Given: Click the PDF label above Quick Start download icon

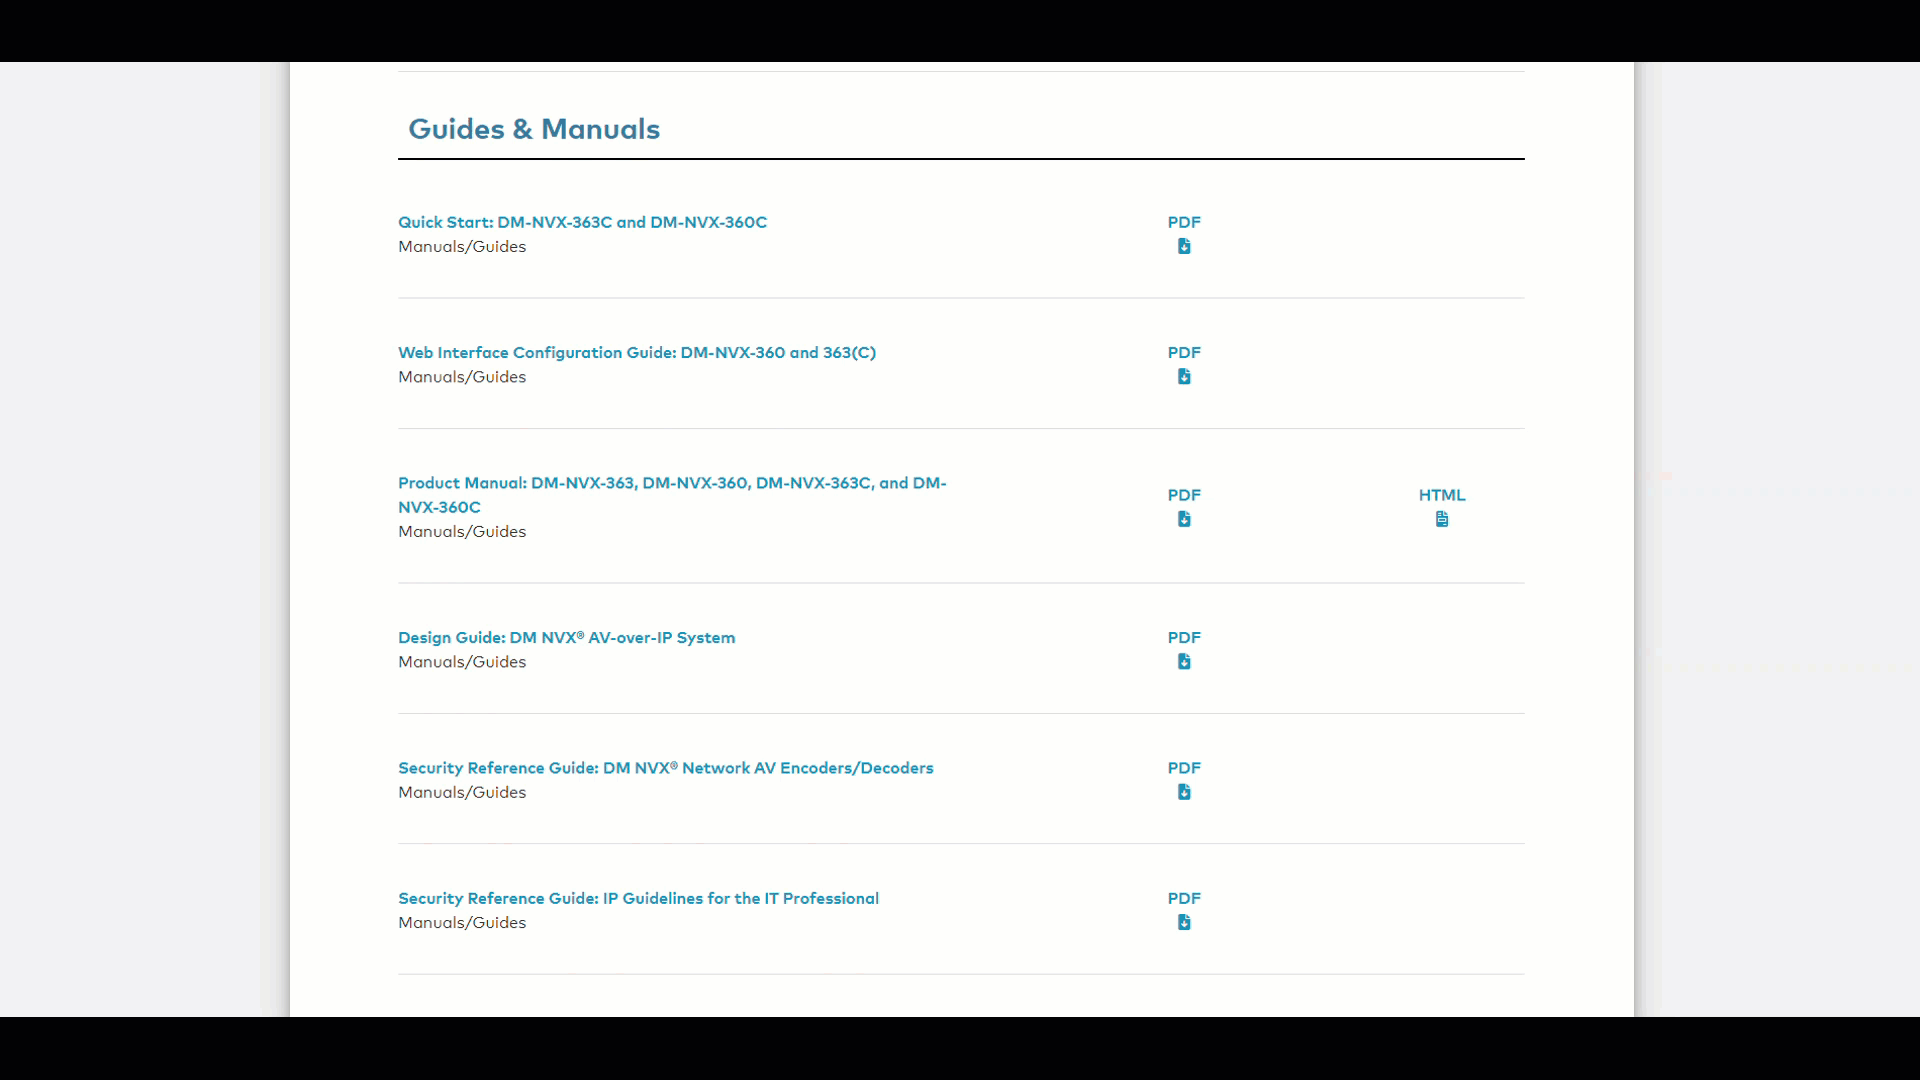Looking at the screenshot, I should click(x=1183, y=221).
